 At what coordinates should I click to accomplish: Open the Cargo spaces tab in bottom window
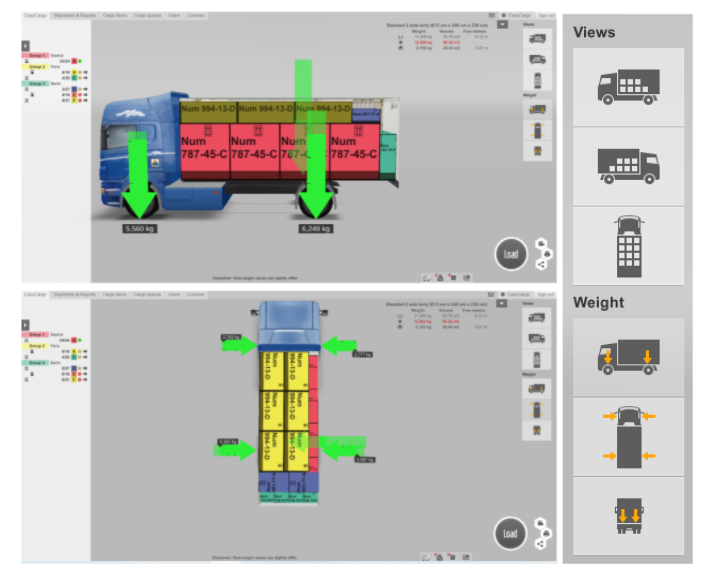(148, 295)
